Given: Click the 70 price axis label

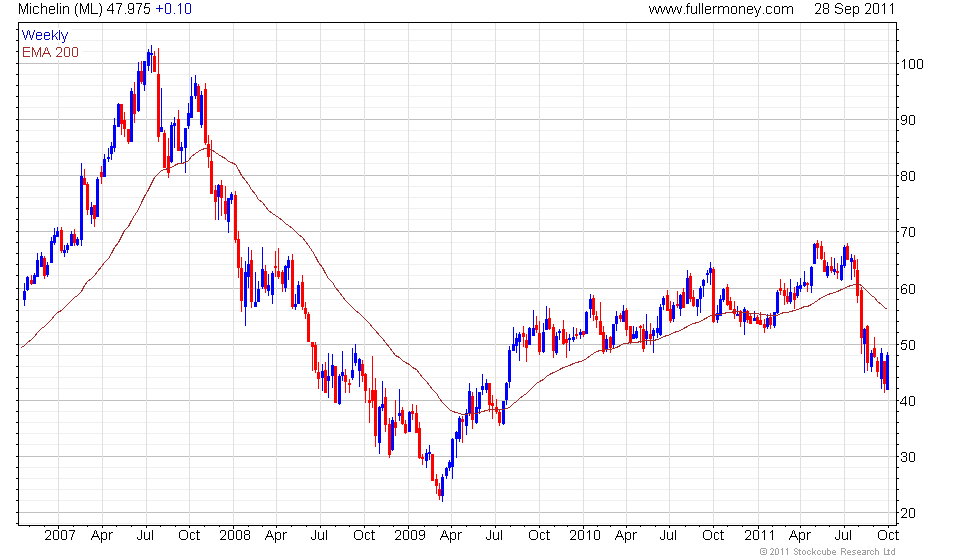Looking at the screenshot, I should tap(908, 232).
